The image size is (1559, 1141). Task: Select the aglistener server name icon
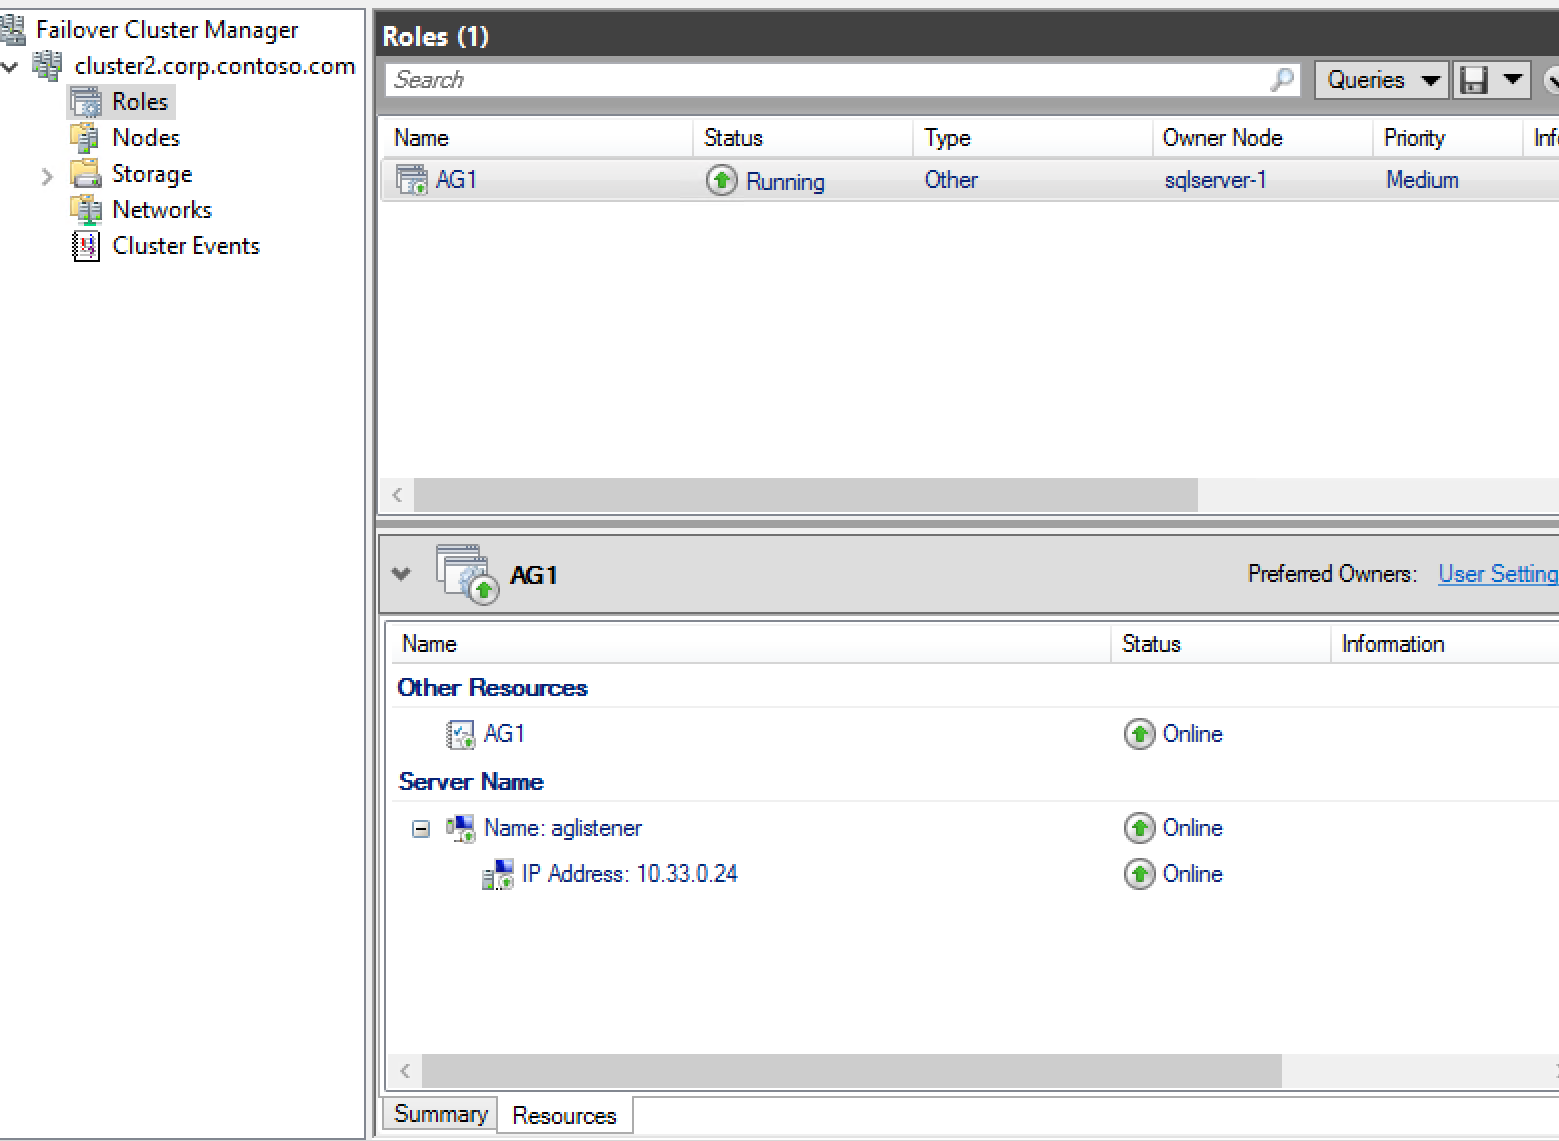[x=460, y=828]
